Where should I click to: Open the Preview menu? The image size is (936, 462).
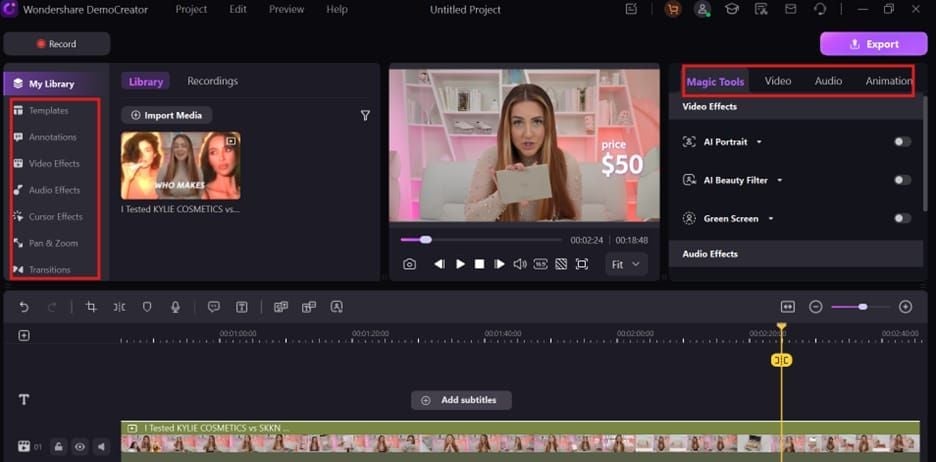[286, 10]
